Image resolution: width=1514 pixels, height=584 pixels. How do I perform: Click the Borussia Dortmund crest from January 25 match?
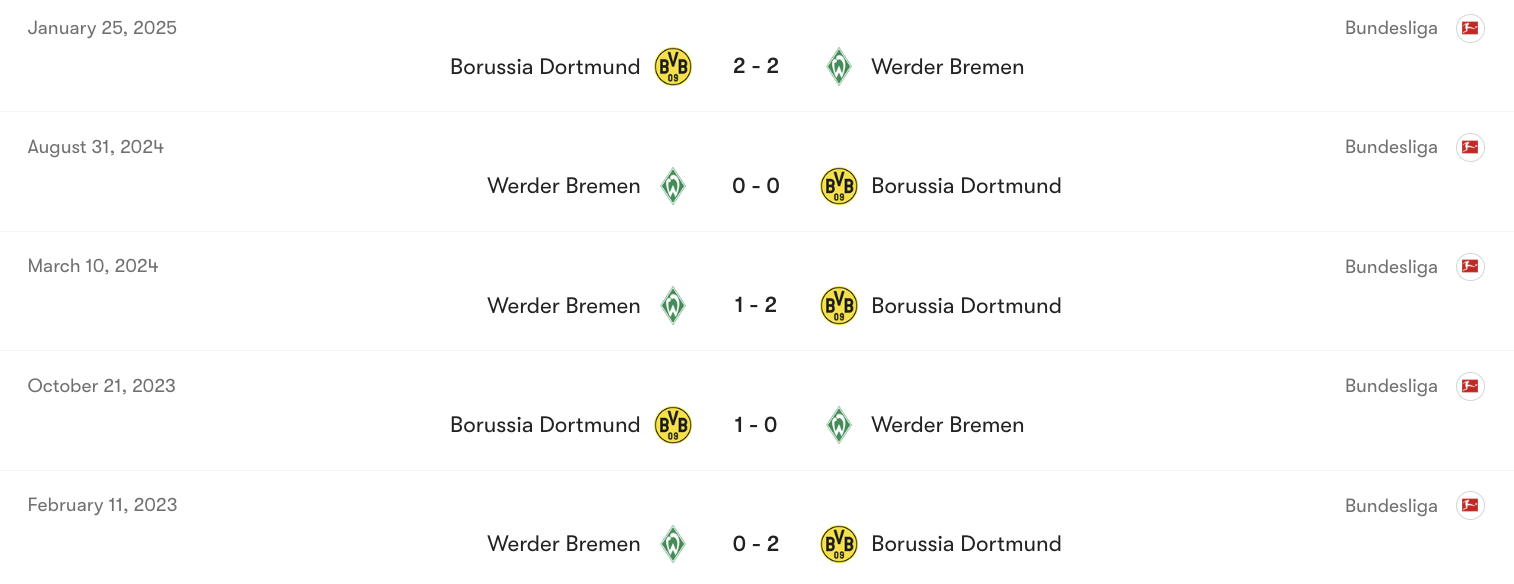pyautogui.click(x=673, y=66)
